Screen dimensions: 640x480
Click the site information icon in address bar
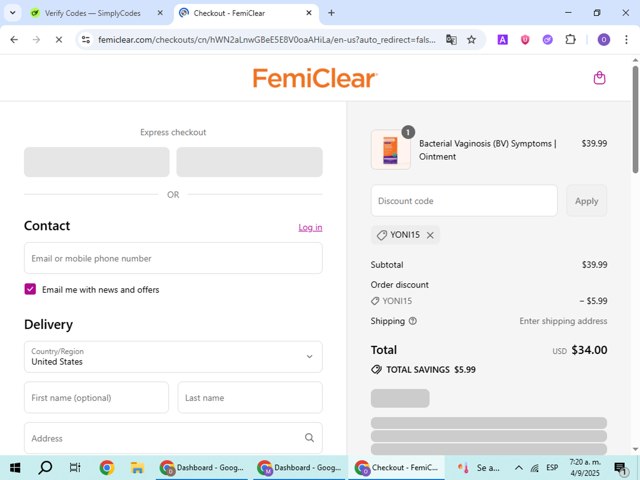coord(86,40)
